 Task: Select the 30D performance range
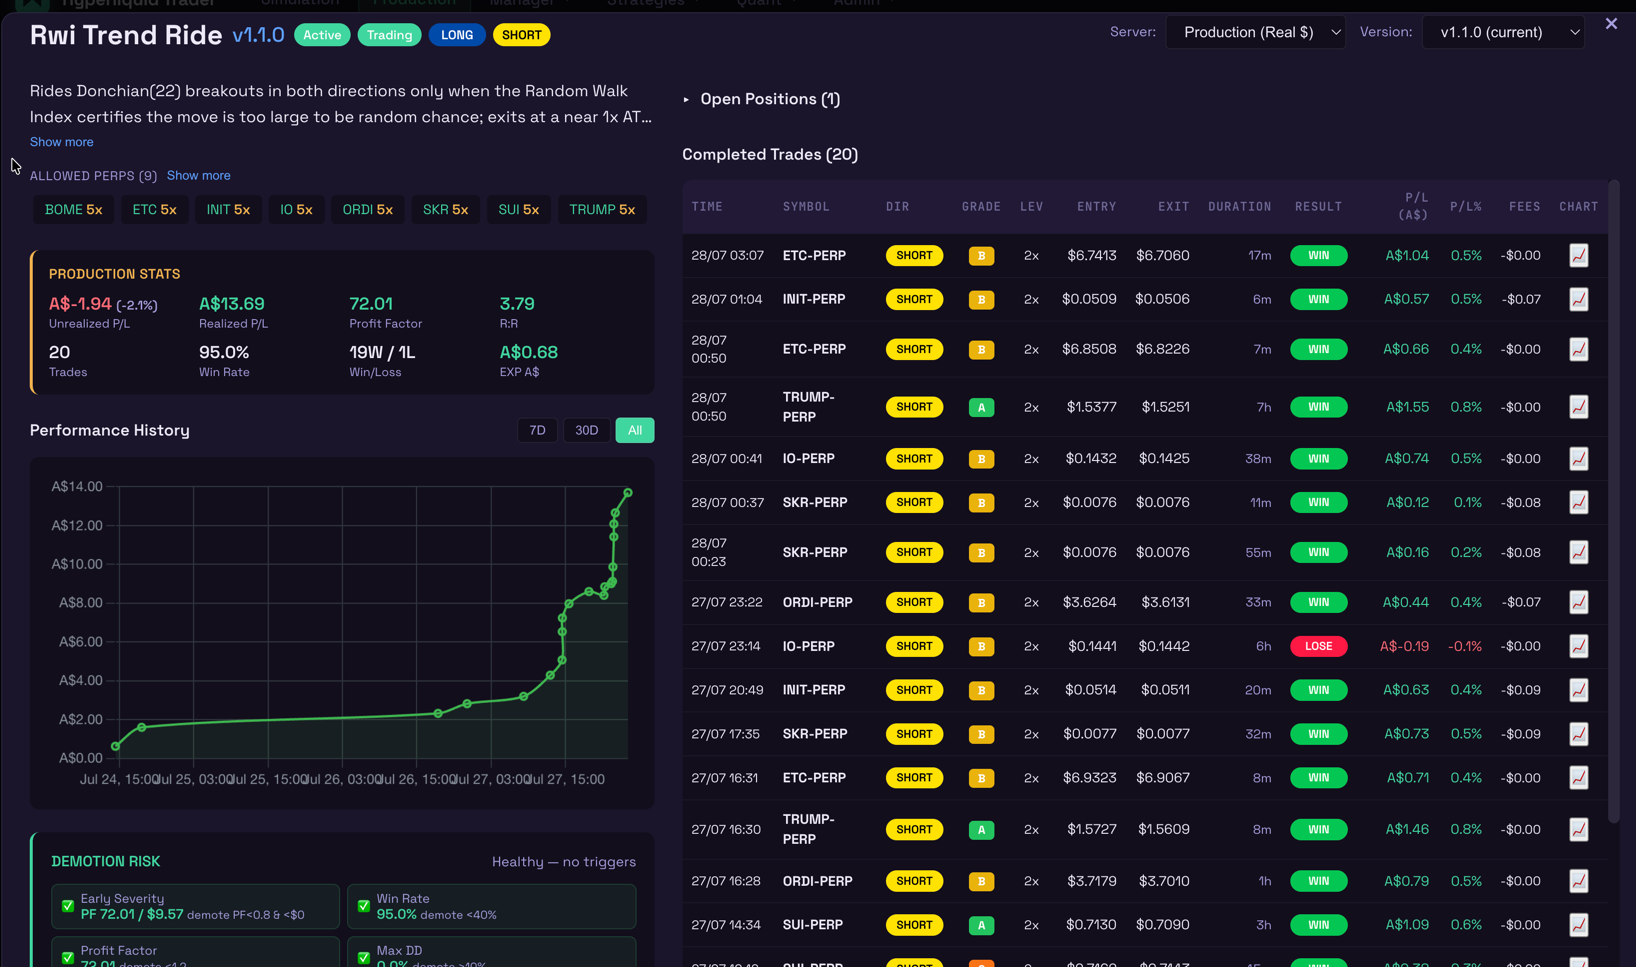pos(586,430)
